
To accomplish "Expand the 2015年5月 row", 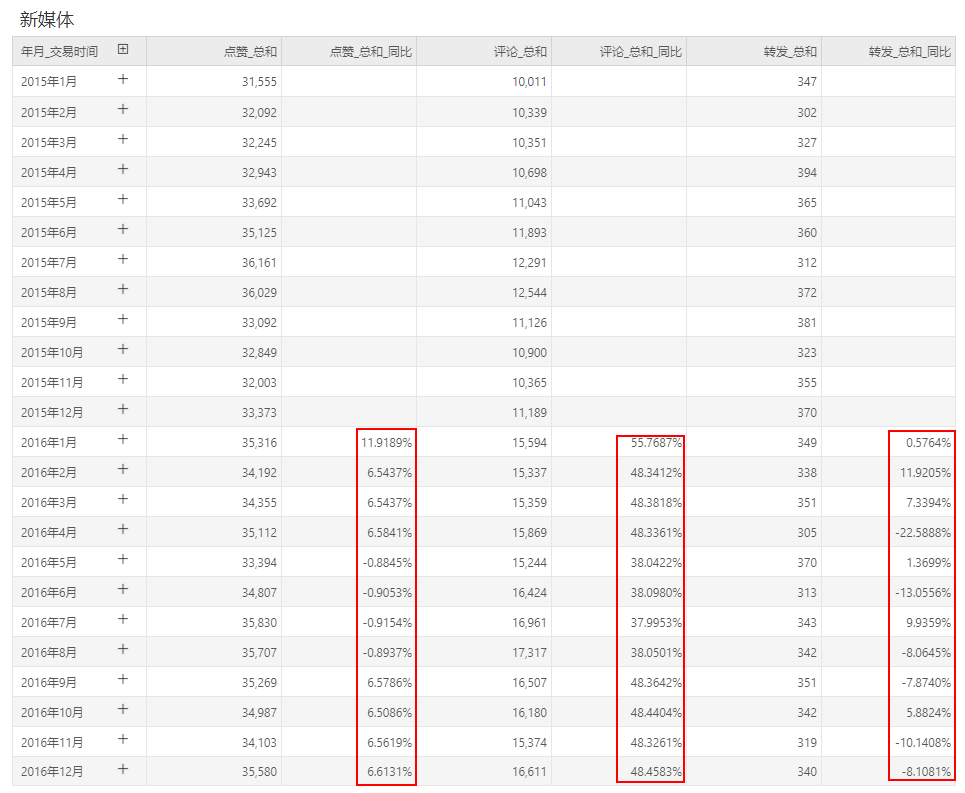I will click(123, 199).
